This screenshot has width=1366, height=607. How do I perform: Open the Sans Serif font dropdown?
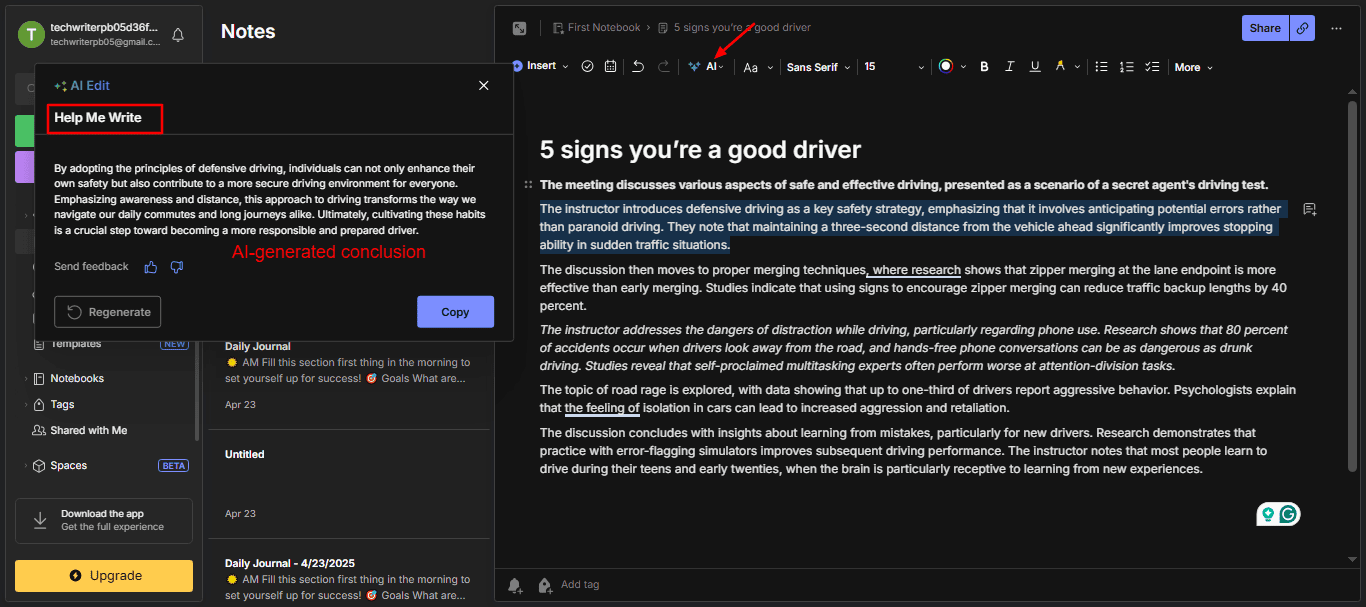(x=818, y=67)
